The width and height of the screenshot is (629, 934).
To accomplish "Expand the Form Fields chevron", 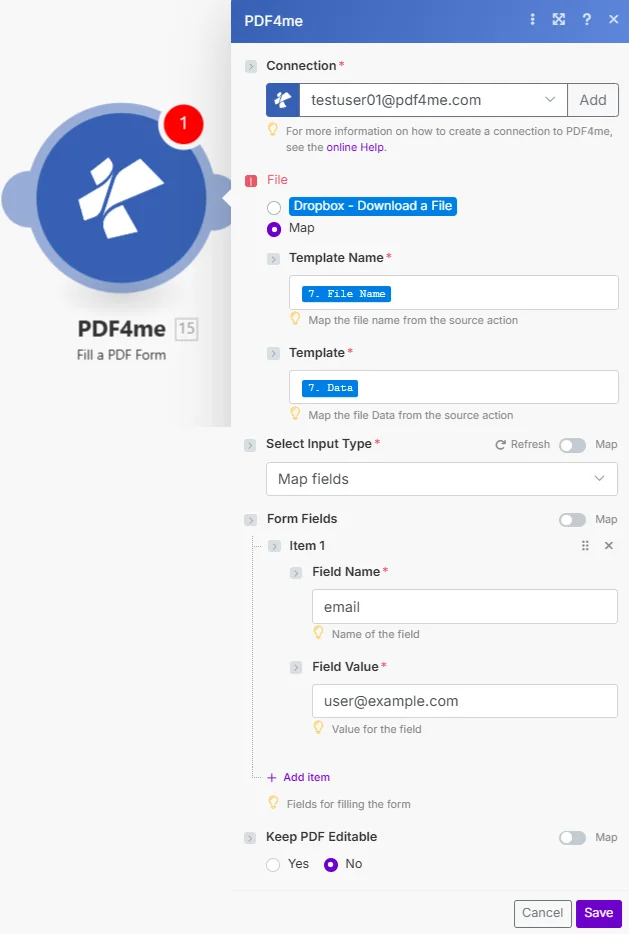I will coord(250,520).
